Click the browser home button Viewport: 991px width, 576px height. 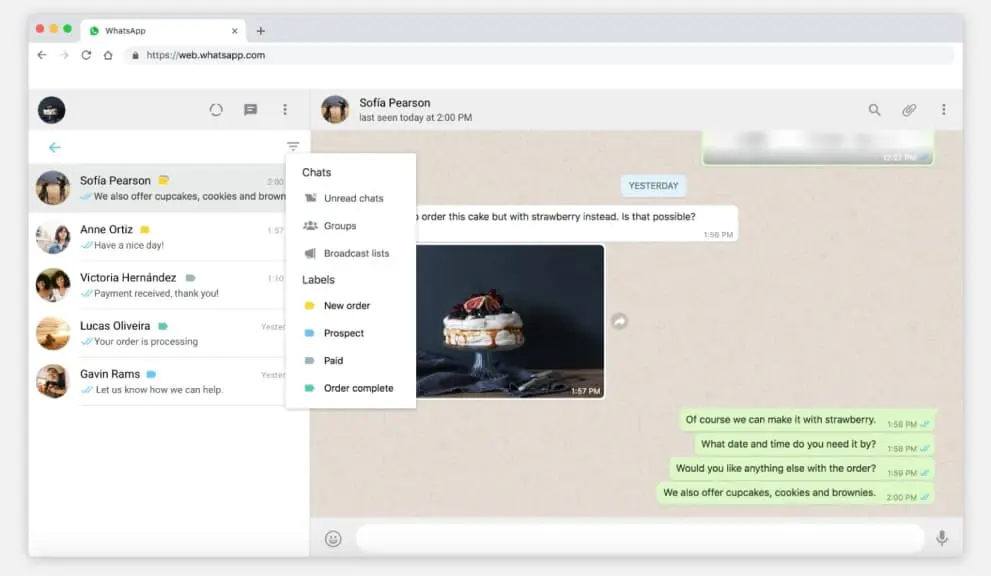click(108, 55)
